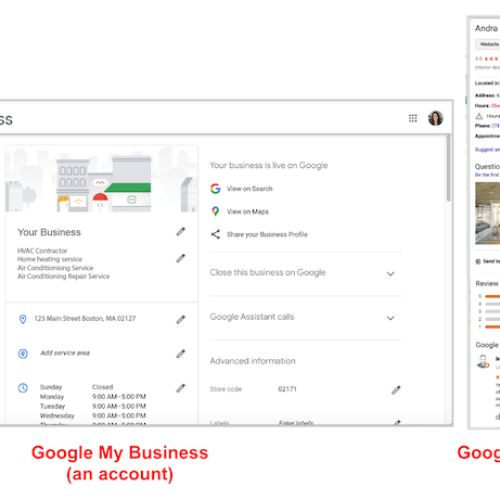The width and height of the screenshot is (500, 500).
Task: Click the storefront illustration banner
Action: (102, 179)
